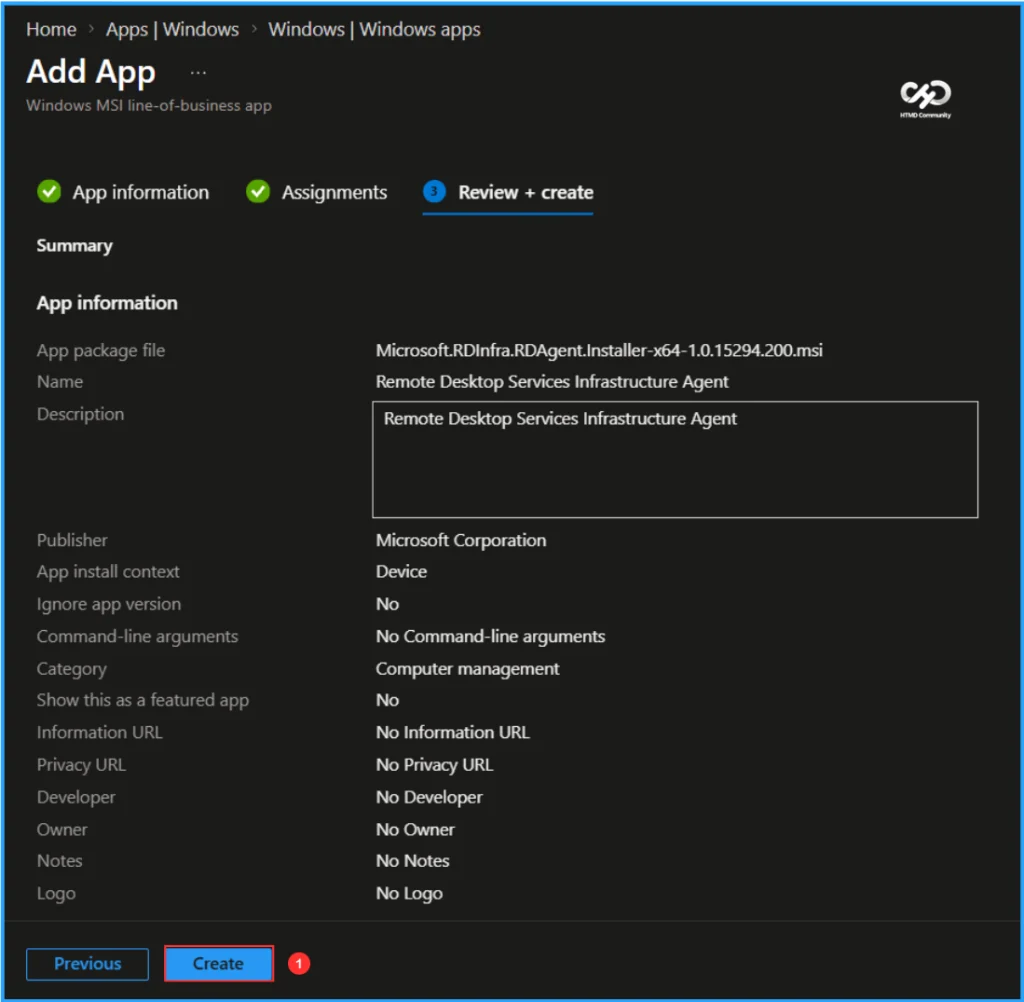Click the Logo label
The width and height of the screenshot is (1024, 1002).
click(56, 893)
